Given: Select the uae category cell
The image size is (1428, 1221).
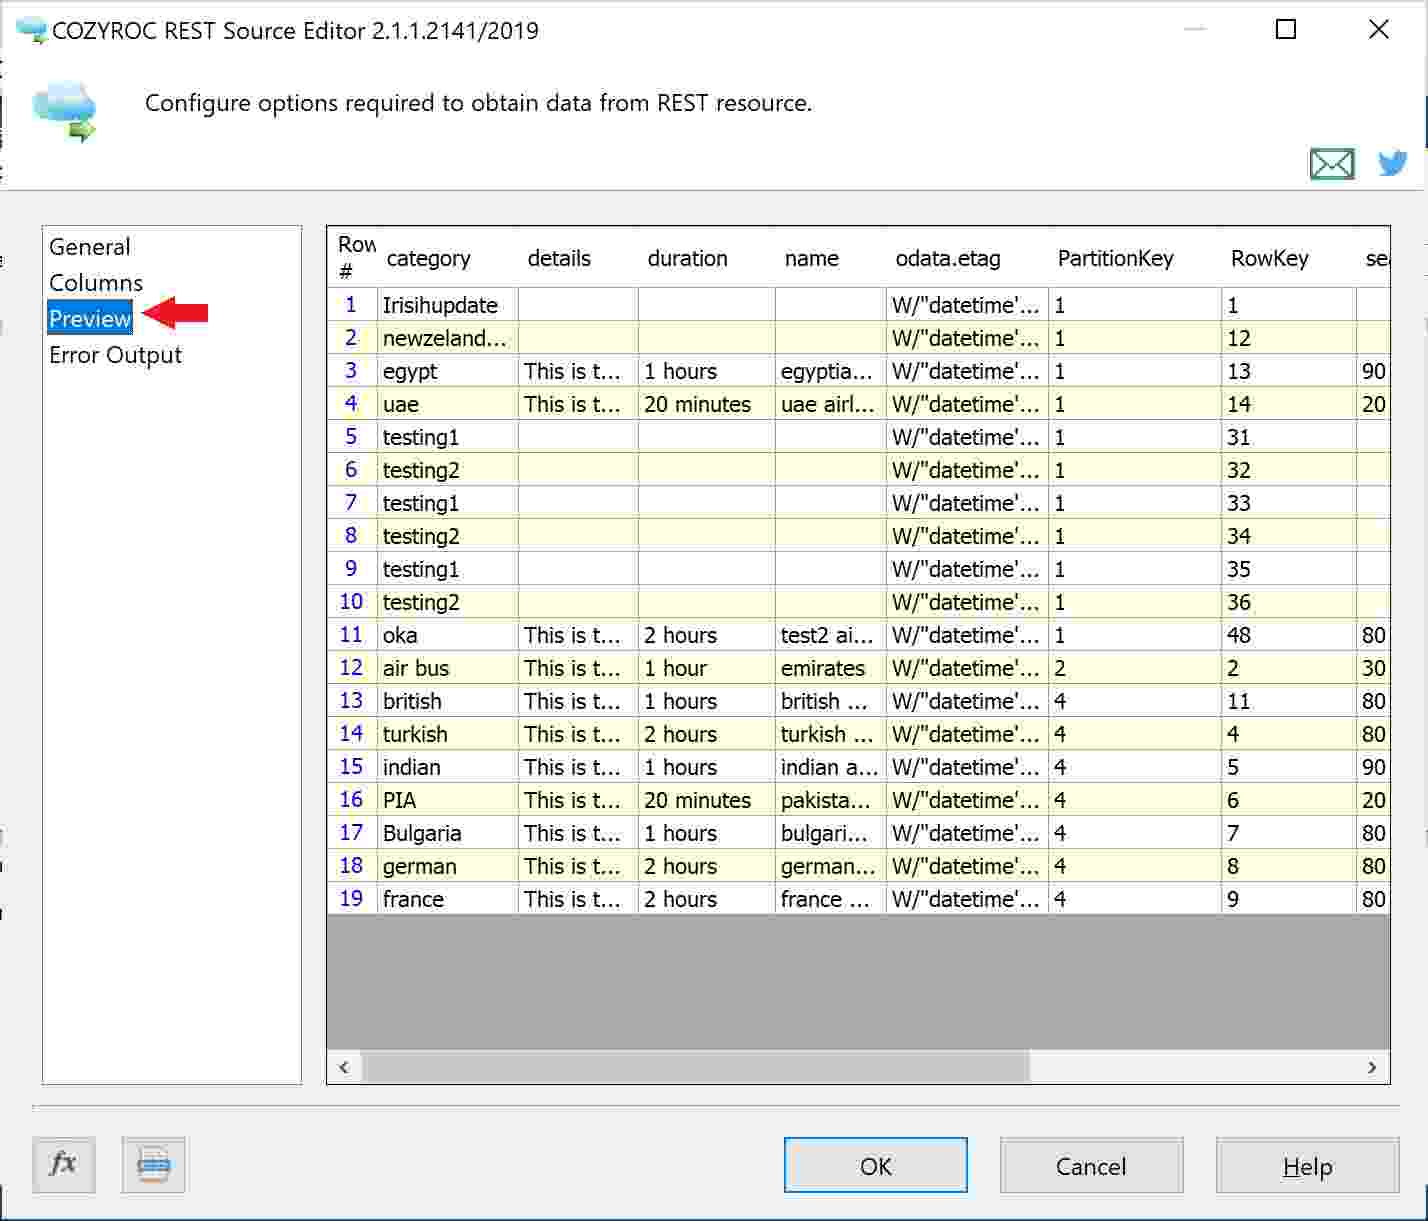Looking at the screenshot, I should pos(447,404).
